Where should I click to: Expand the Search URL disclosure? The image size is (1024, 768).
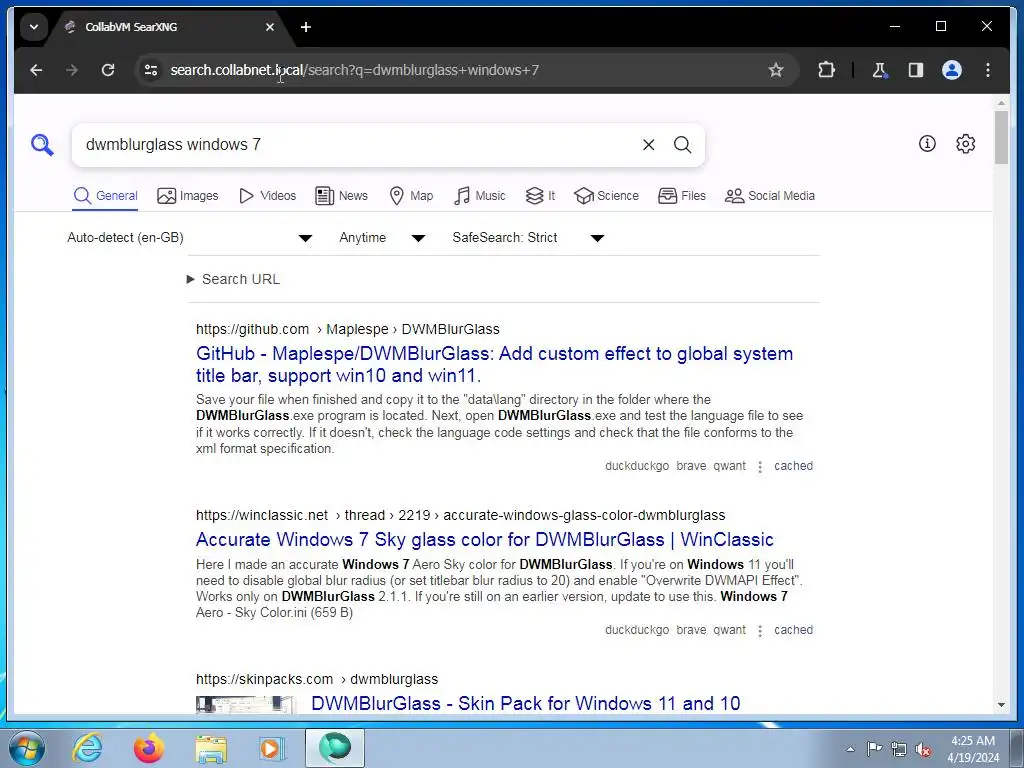(234, 280)
